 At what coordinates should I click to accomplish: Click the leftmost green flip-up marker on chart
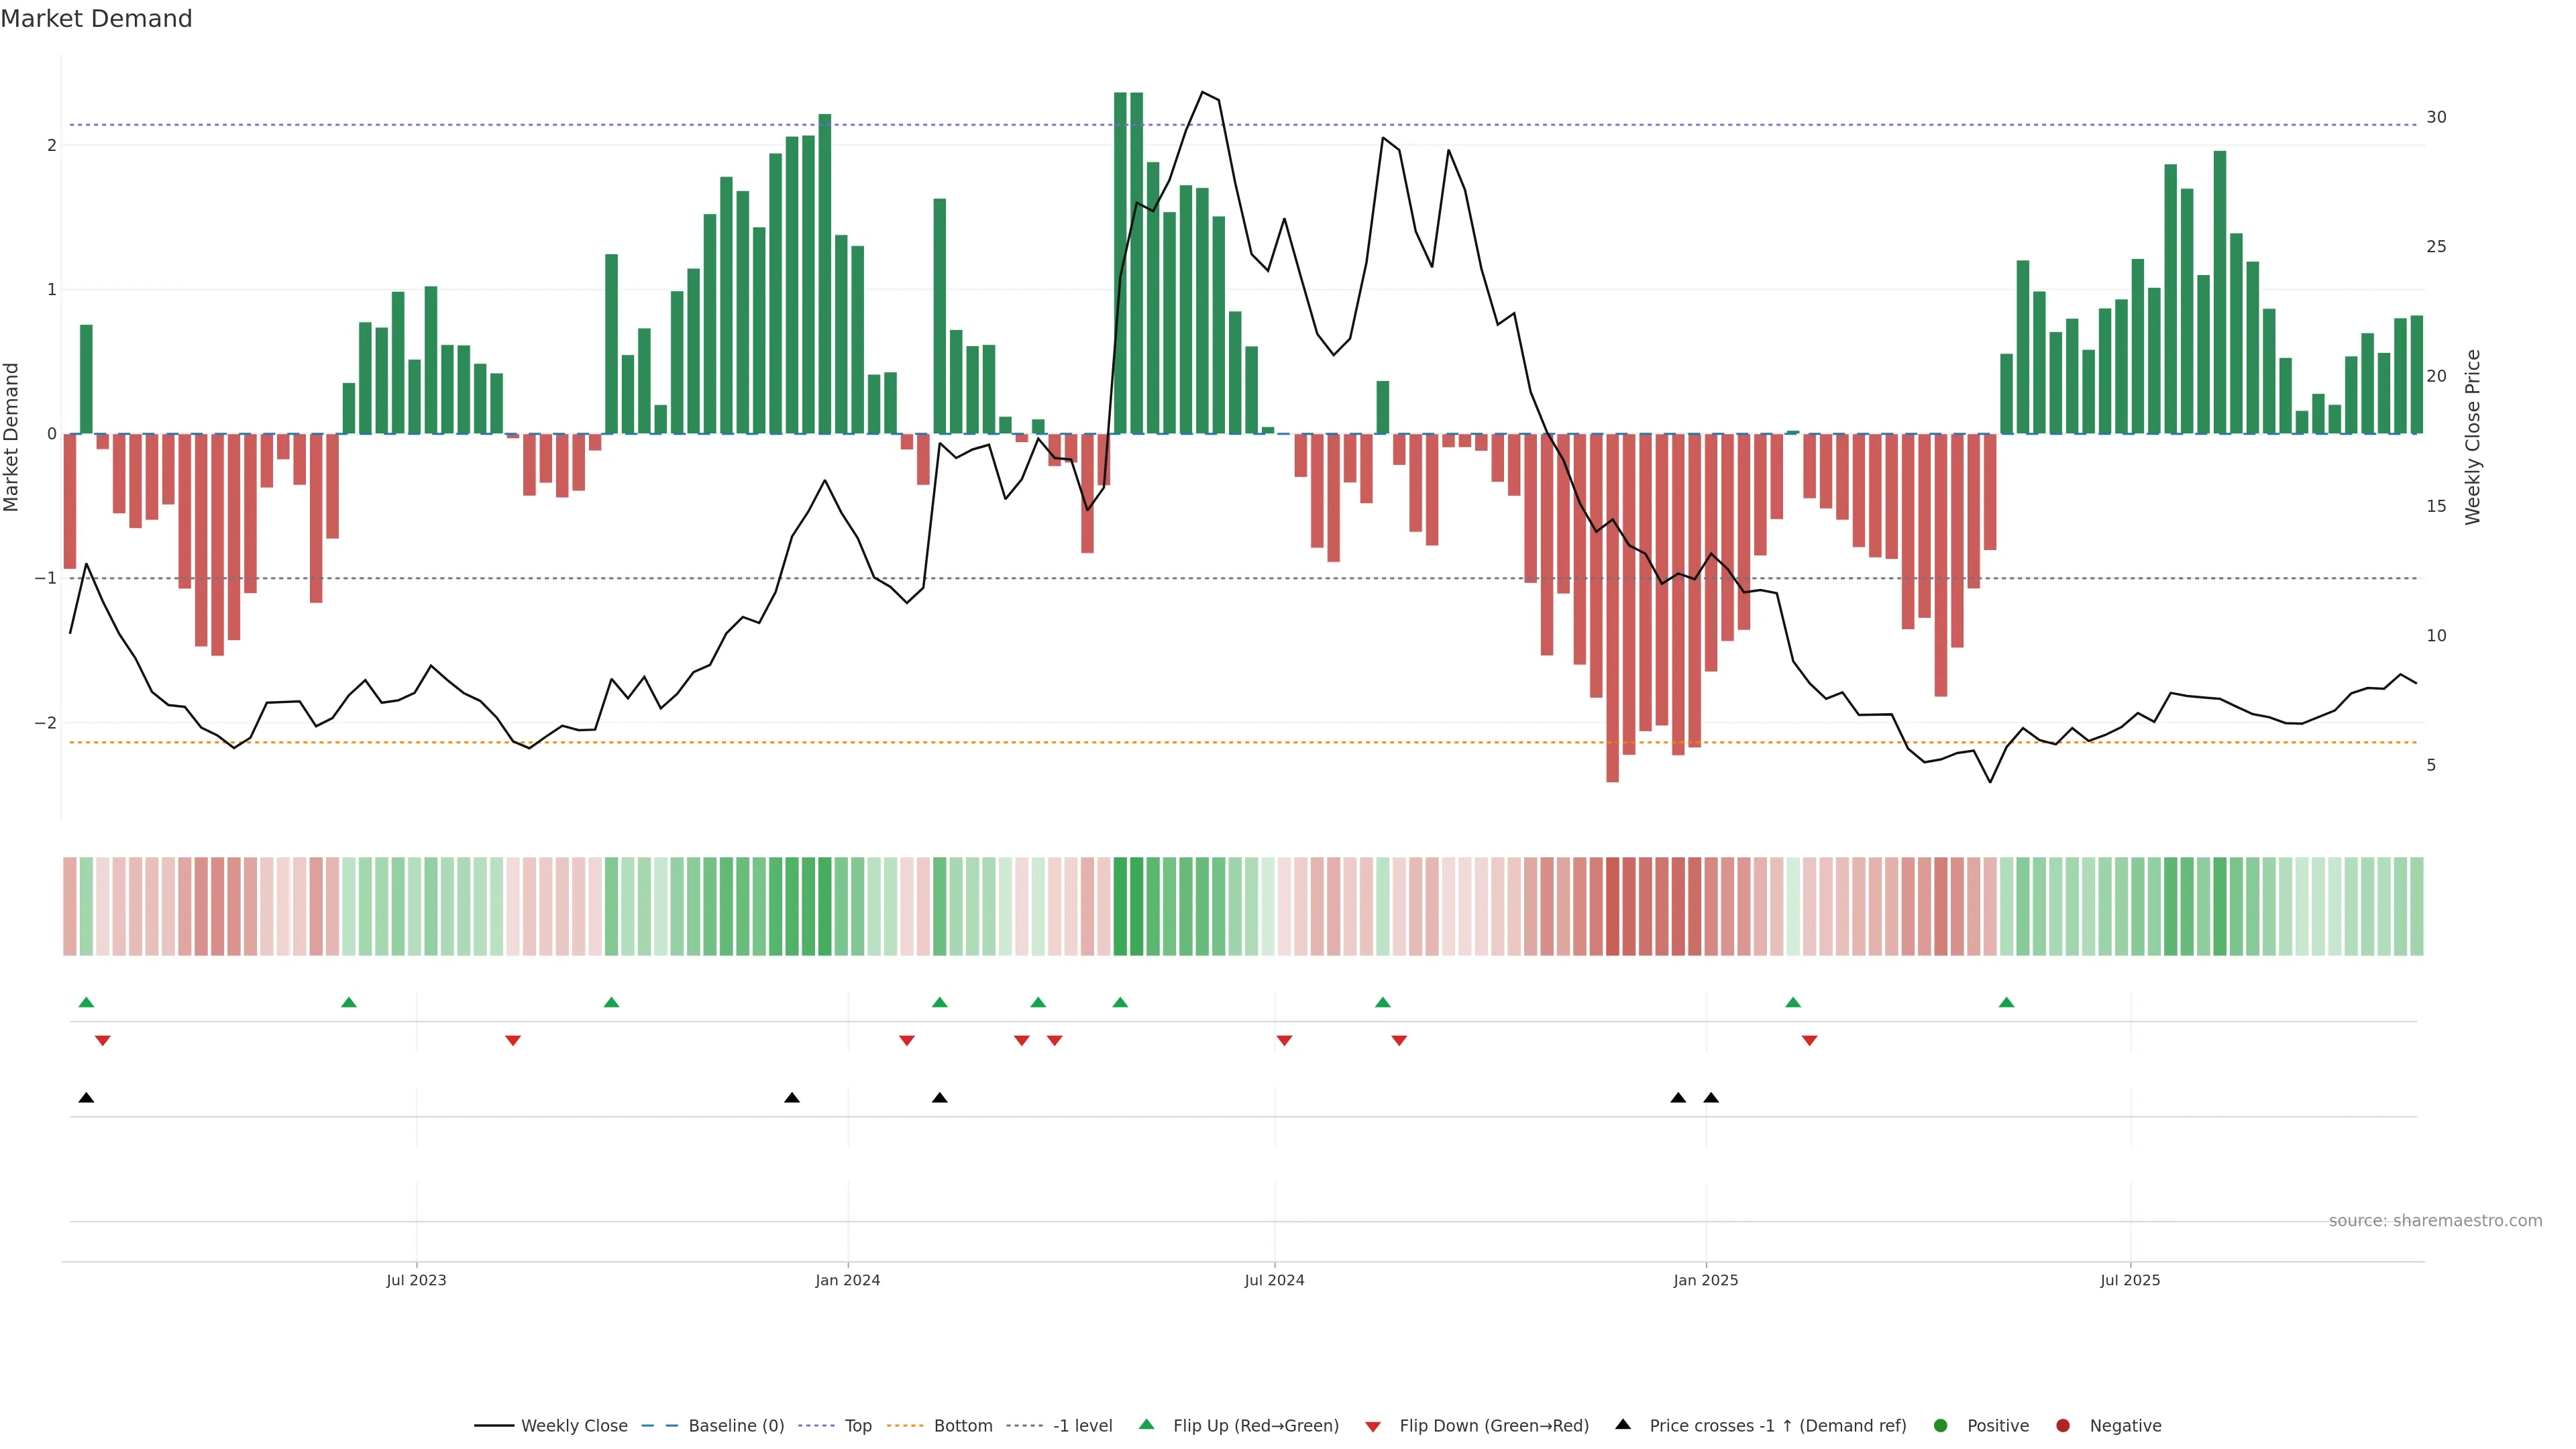(x=86, y=1002)
